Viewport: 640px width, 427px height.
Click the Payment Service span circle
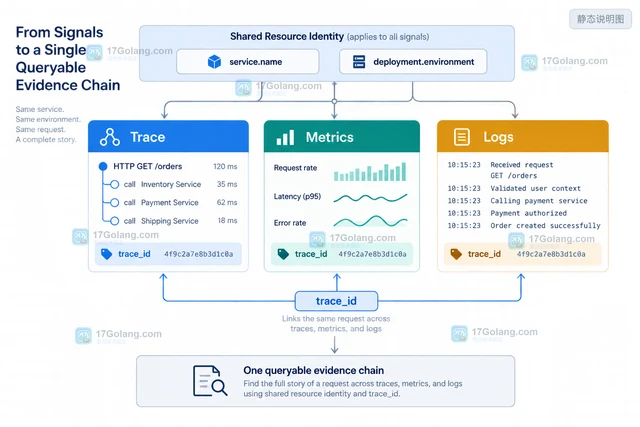tap(115, 202)
